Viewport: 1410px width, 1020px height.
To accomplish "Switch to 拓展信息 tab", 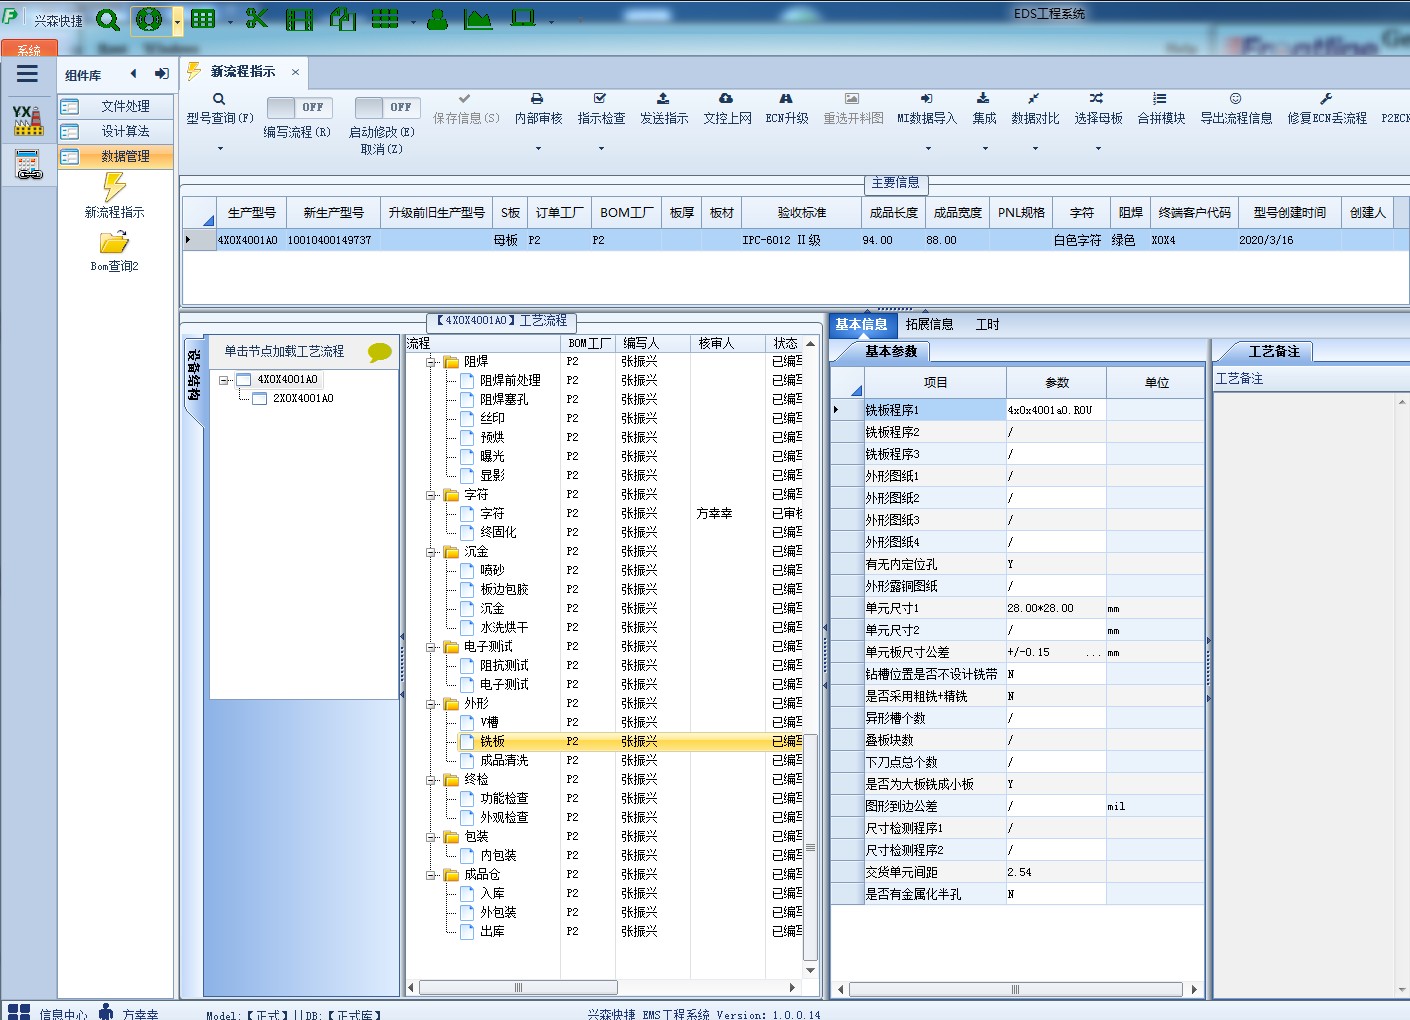I will [x=929, y=324].
